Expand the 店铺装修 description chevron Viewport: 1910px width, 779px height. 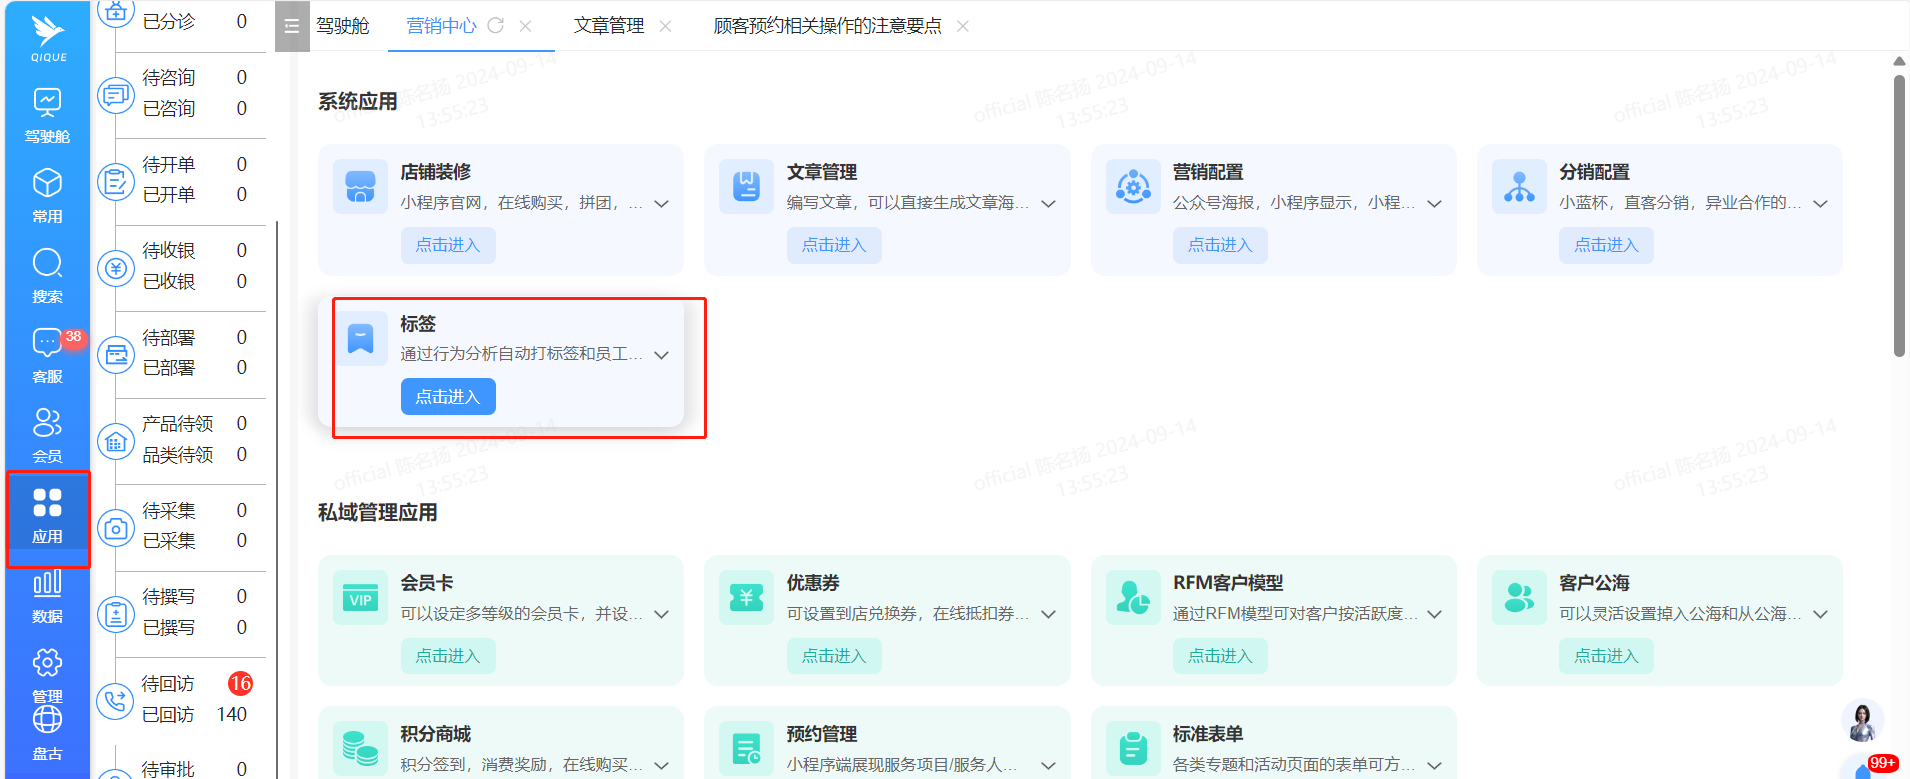662,204
